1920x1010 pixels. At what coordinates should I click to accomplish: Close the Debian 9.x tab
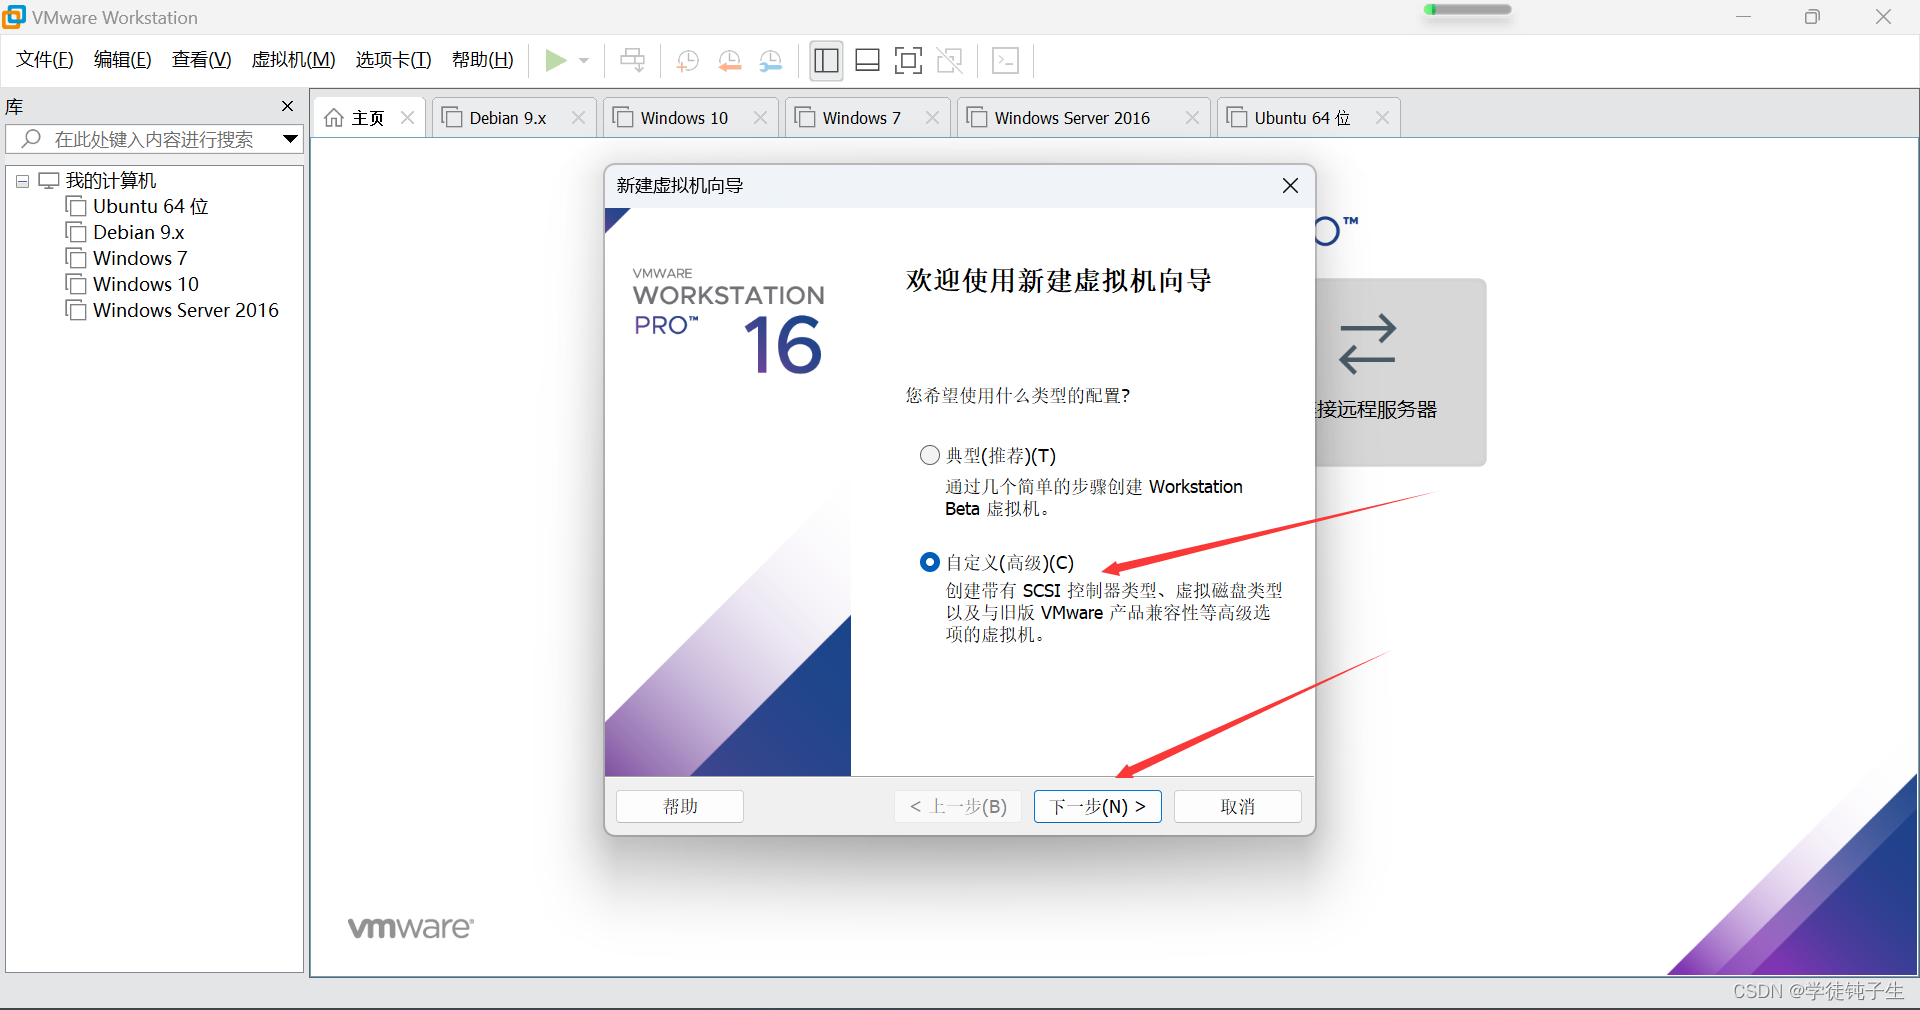coord(578,118)
